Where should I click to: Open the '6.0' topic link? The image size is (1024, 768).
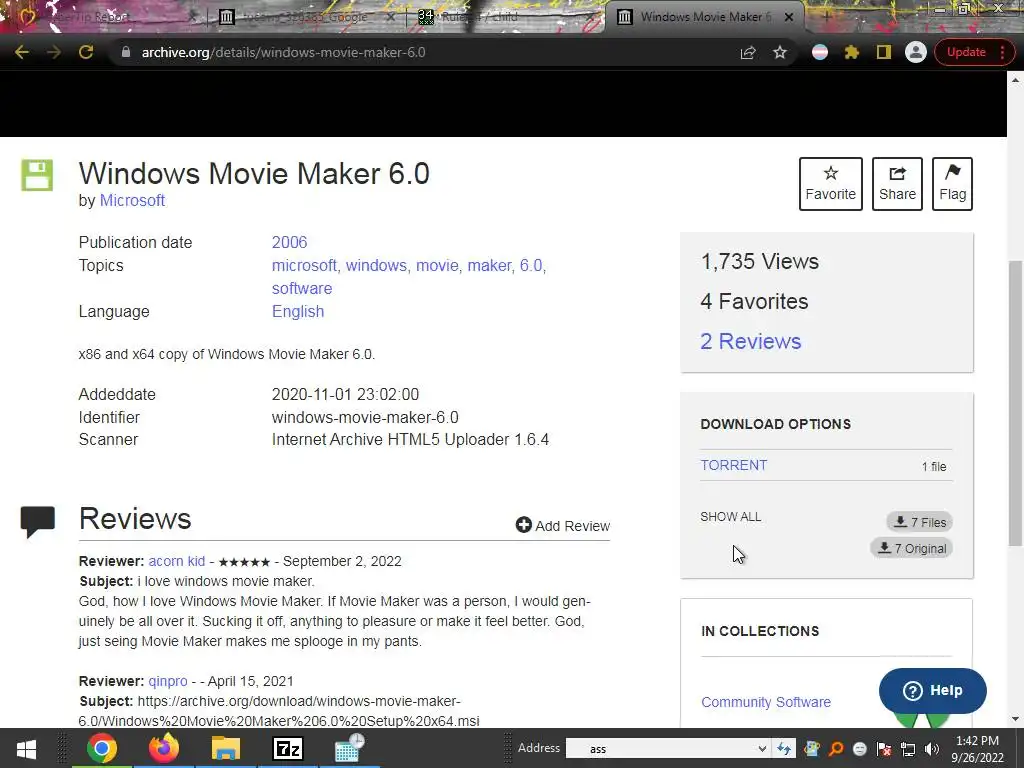[531, 266]
